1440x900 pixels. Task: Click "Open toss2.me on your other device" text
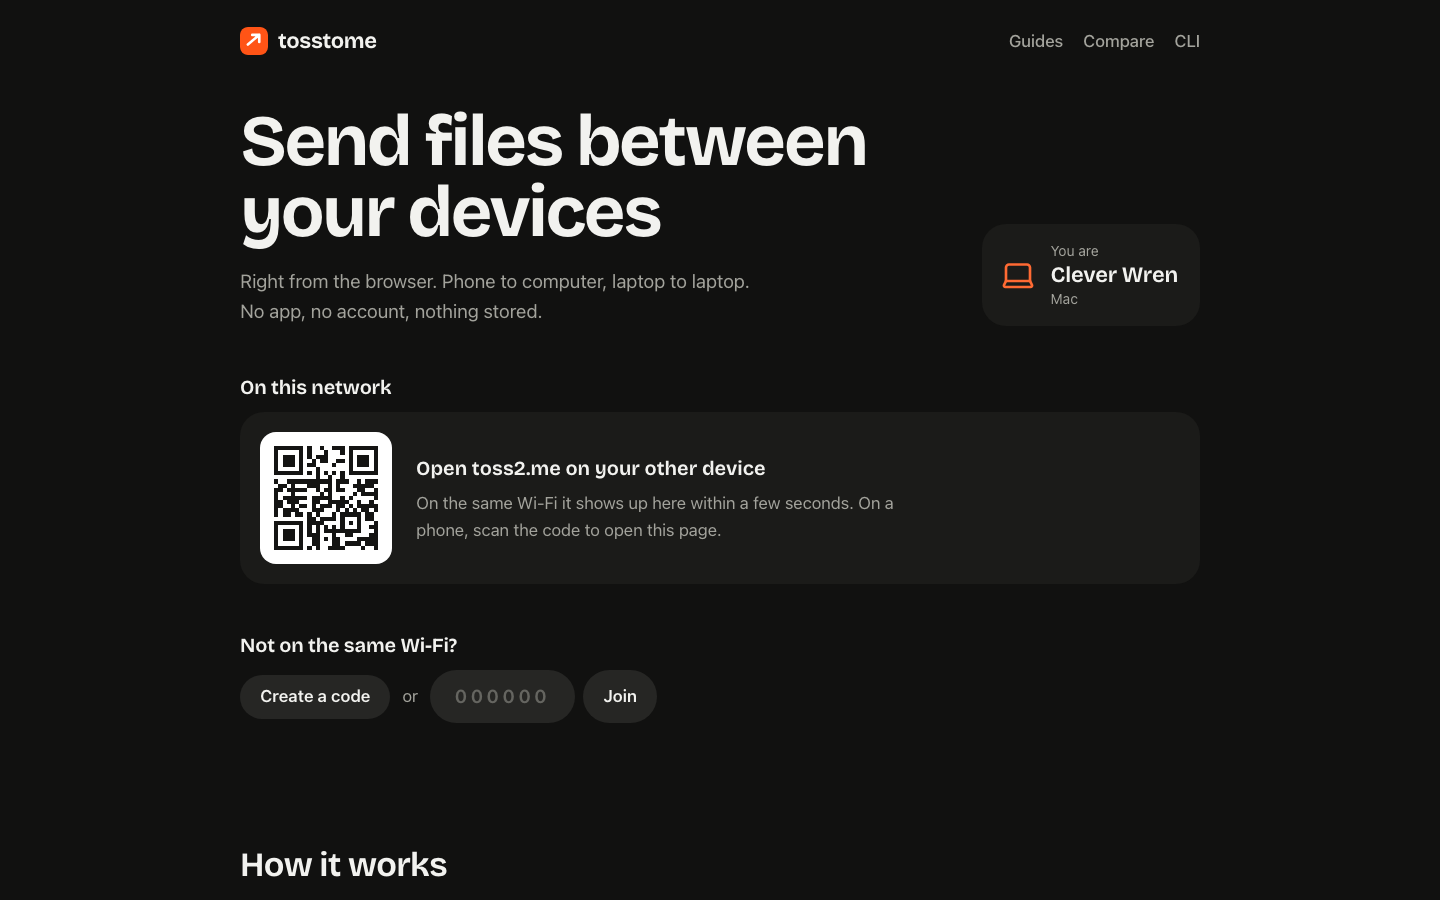click(591, 468)
